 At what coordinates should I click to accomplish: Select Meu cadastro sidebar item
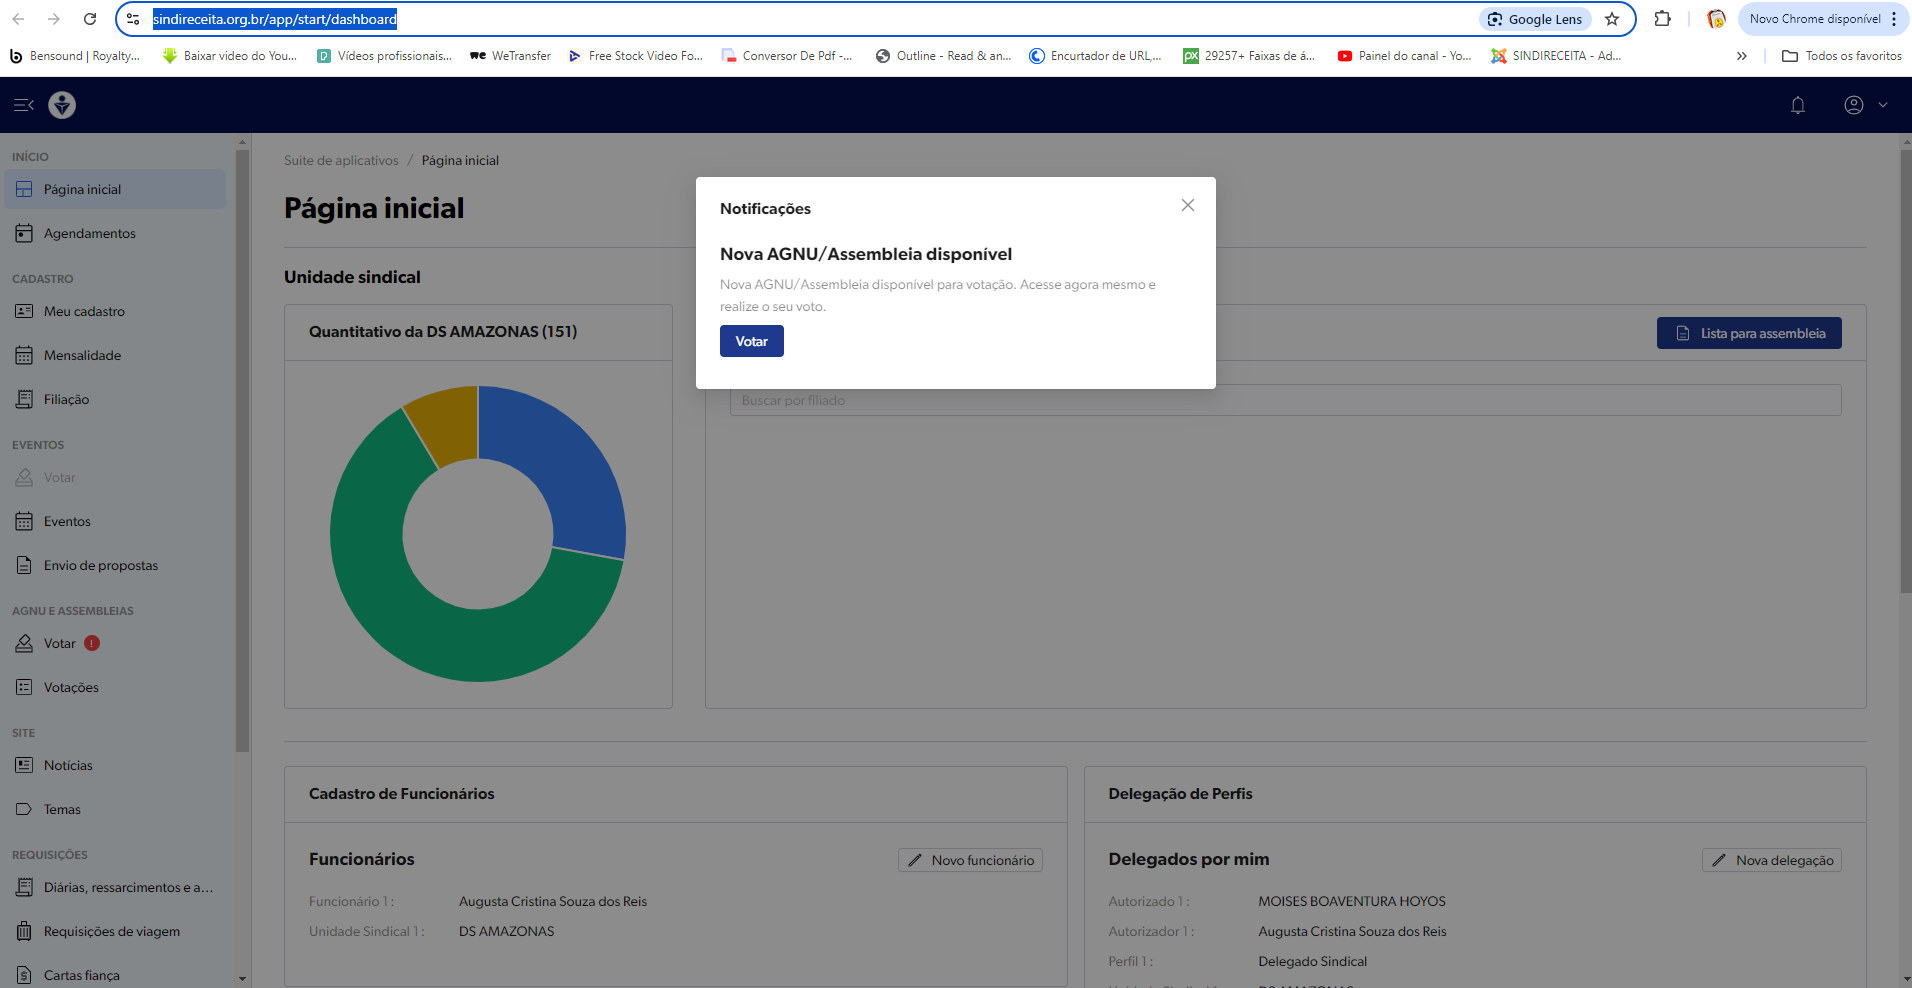tap(84, 311)
